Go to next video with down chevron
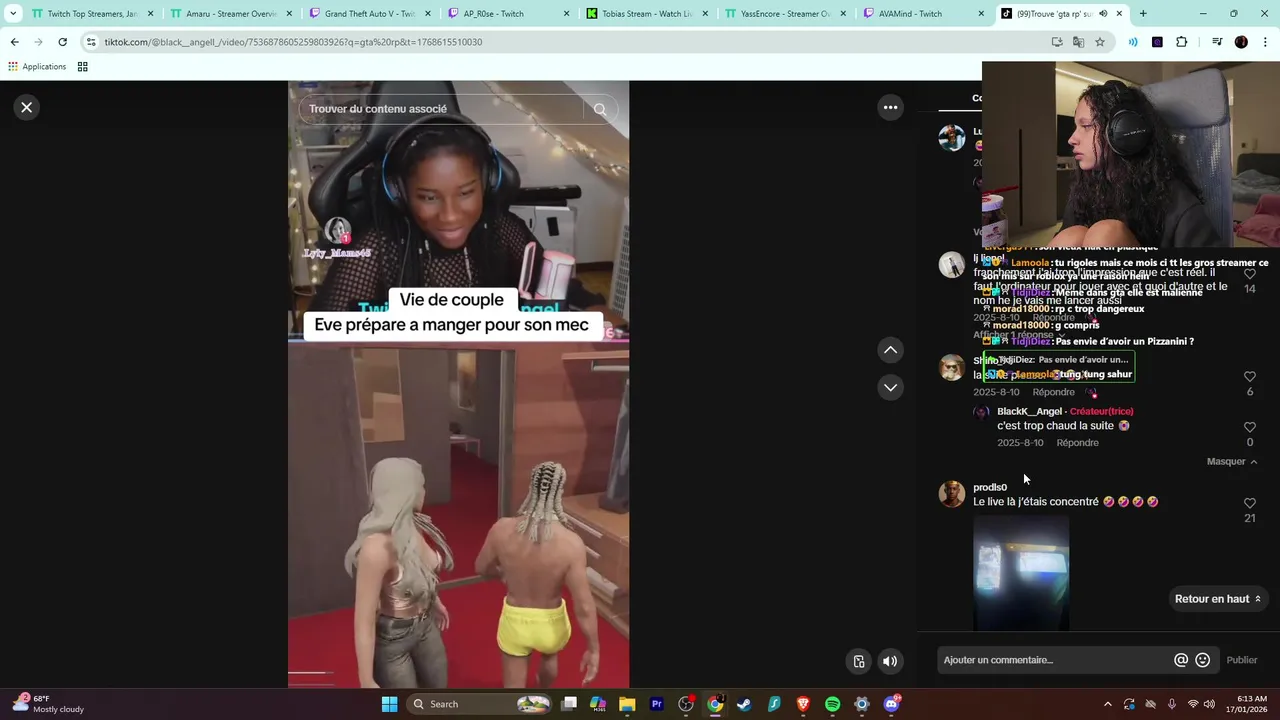The width and height of the screenshot is (1280, 720). click(x=890, y=387)
